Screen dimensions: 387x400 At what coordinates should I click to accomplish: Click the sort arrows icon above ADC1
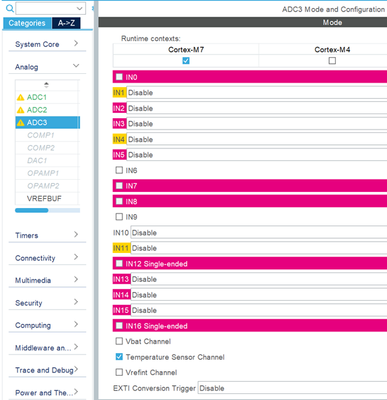tap(46, 85)
